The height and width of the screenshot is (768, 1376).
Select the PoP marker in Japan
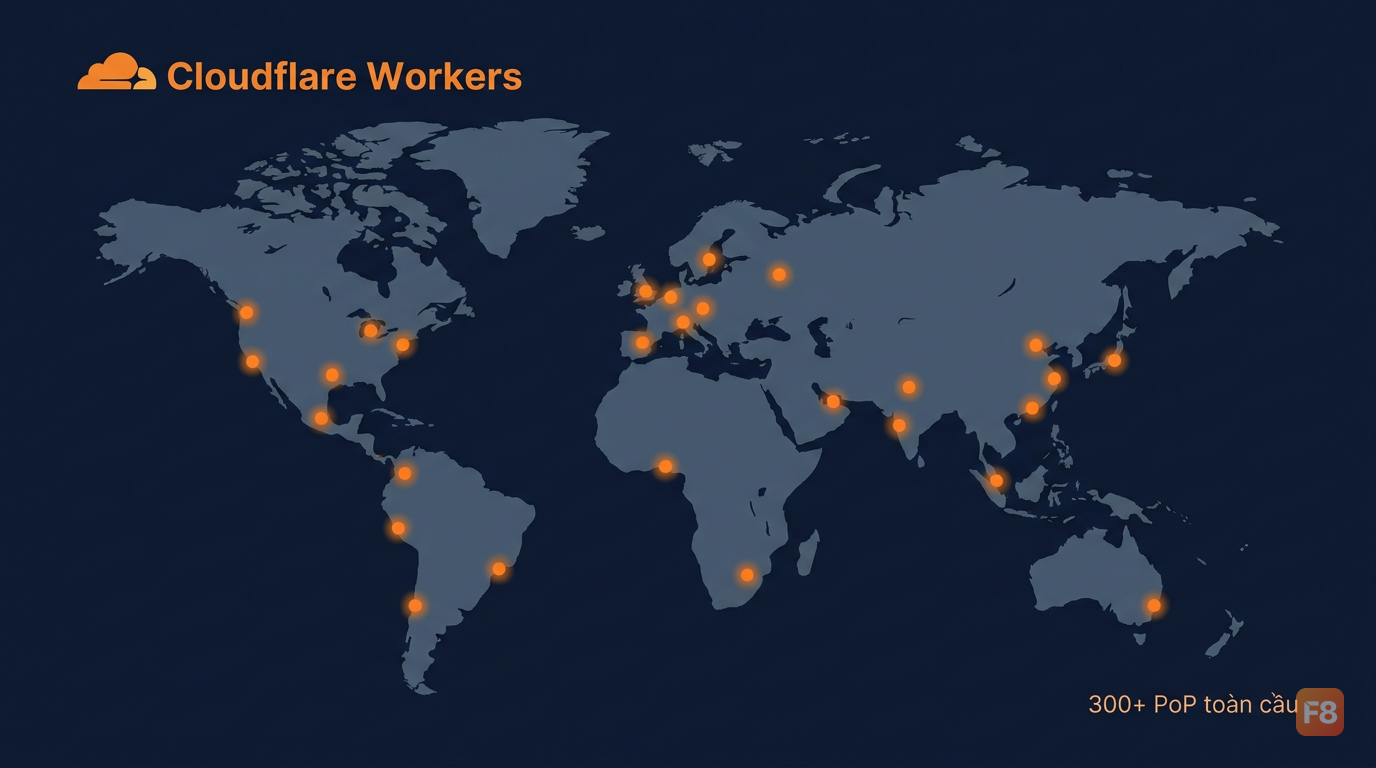[1114, 360]
